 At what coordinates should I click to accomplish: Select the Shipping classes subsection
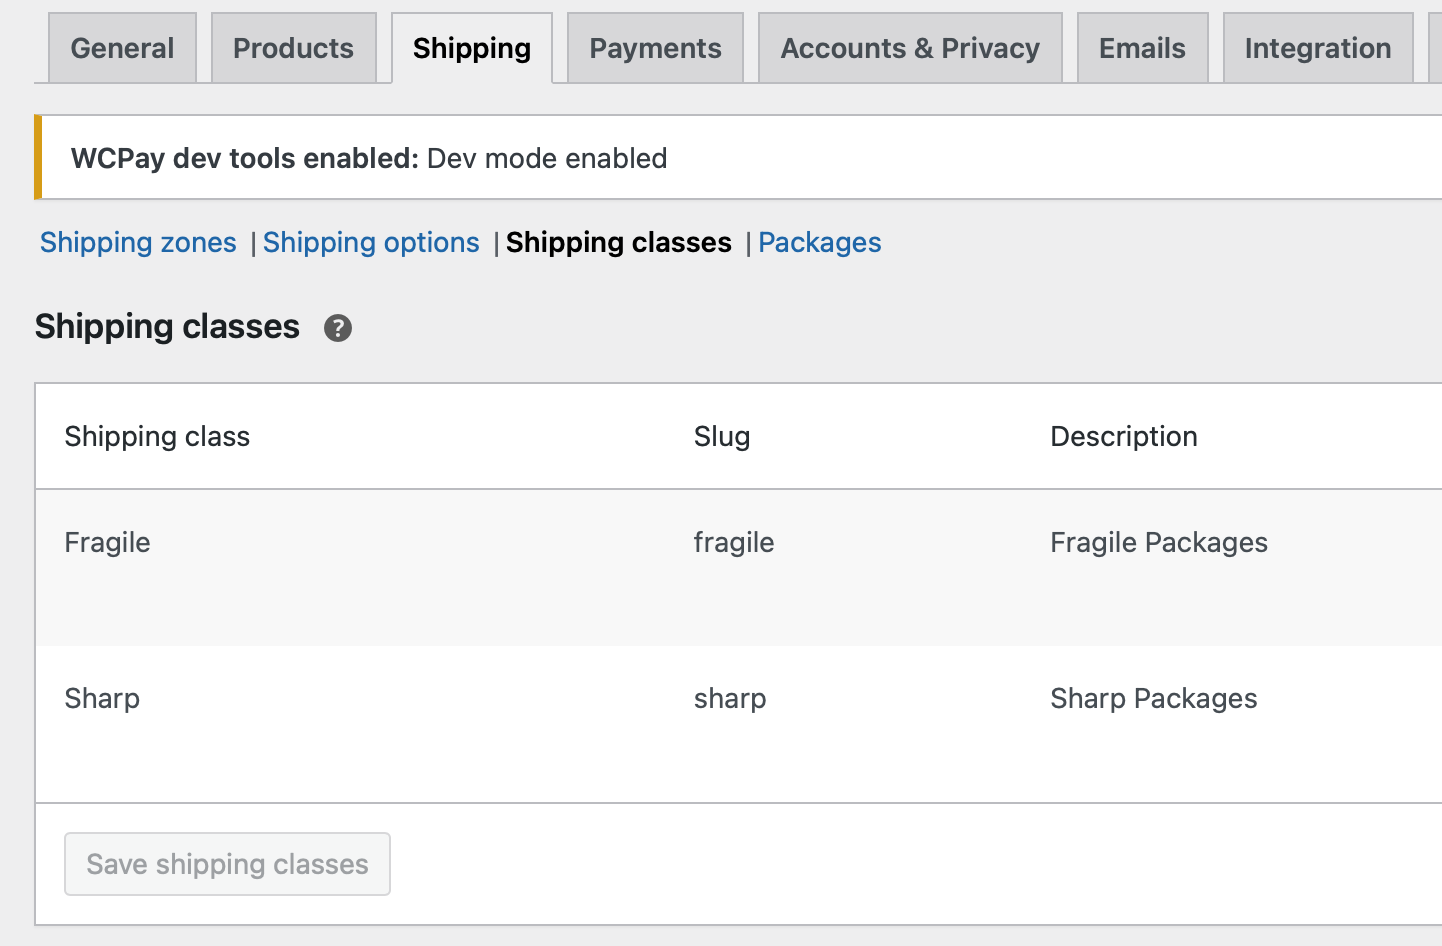point(619,243)
